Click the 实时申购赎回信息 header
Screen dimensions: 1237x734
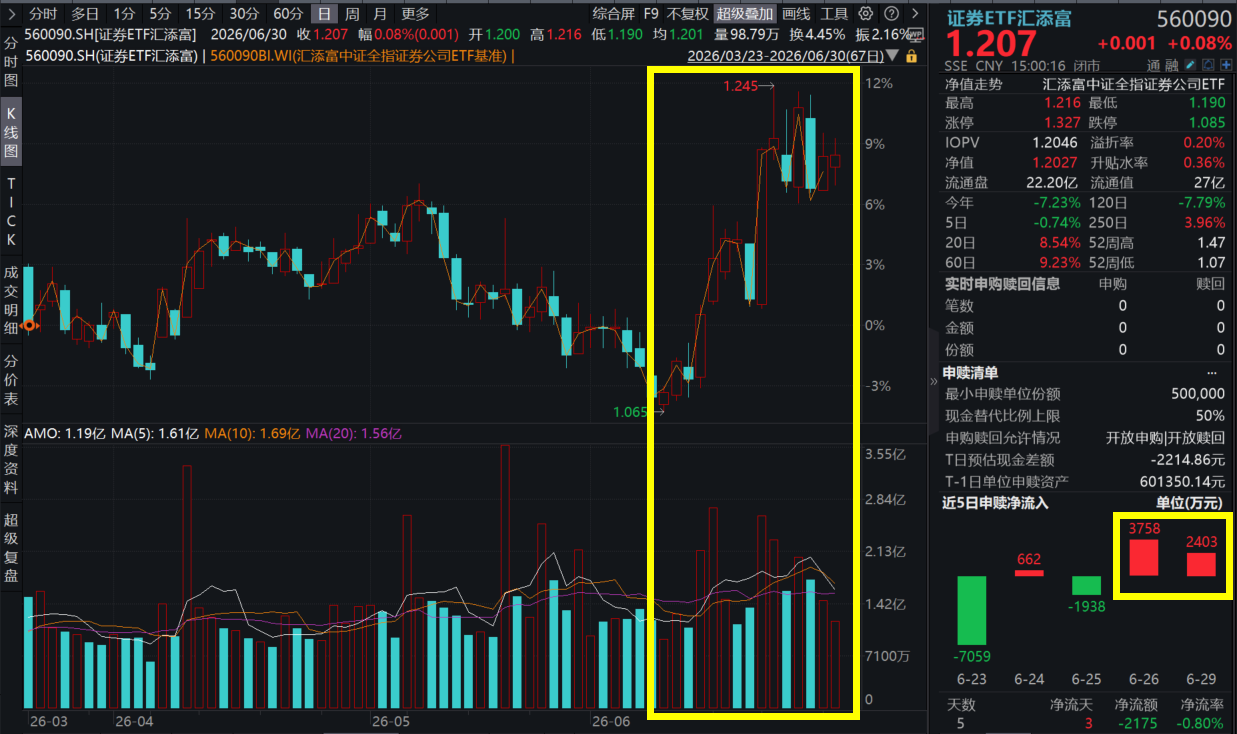click(x=1003, y=283)
